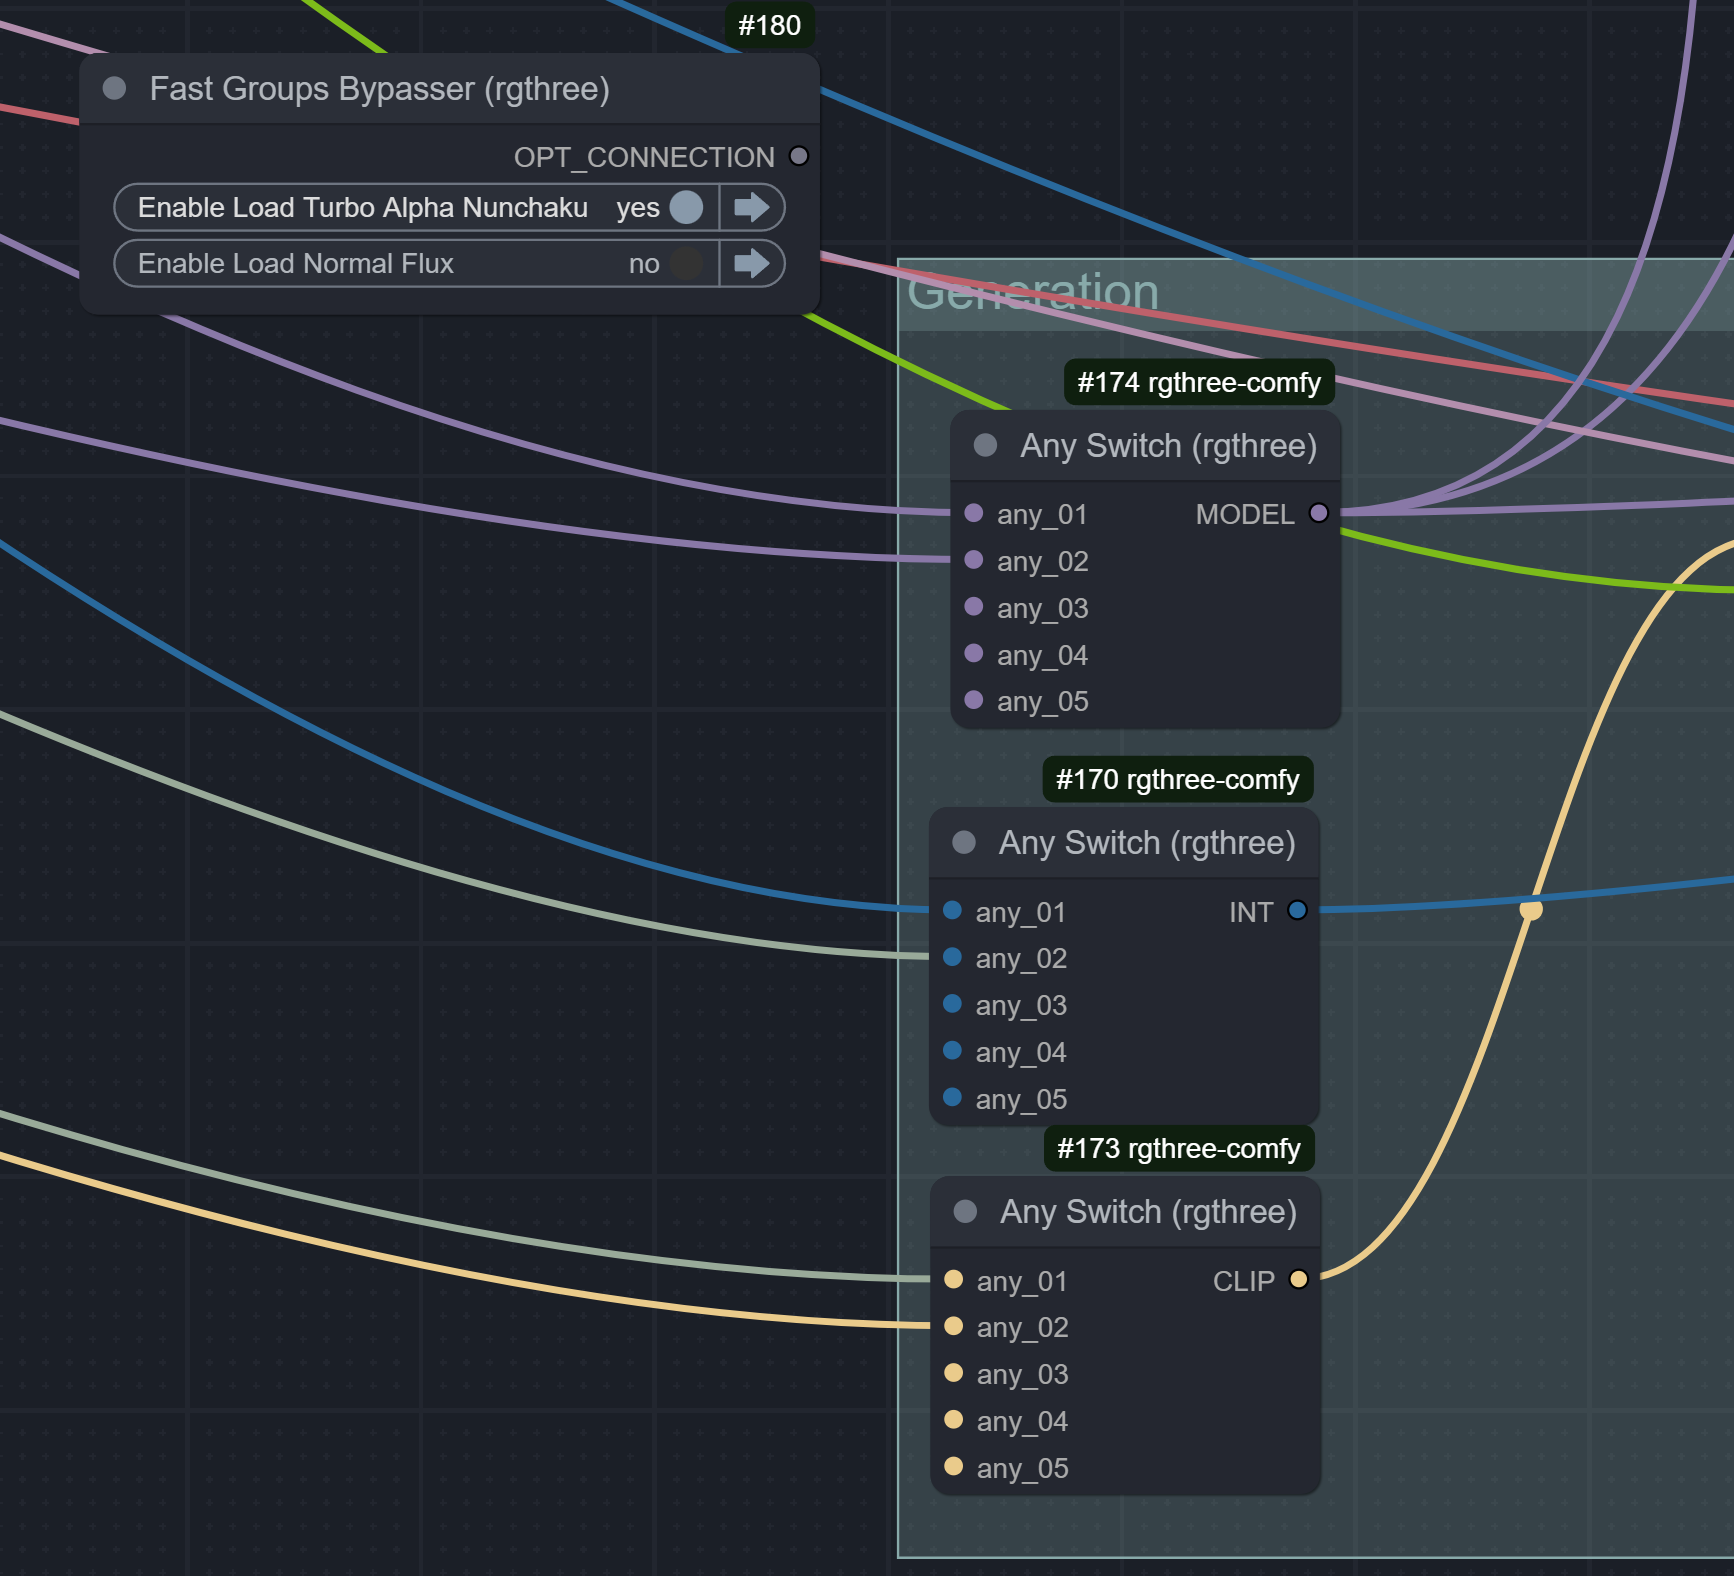This screenshot has height=1576, width=1734.
Task: Click the #174 rgthree-comfy badge
Action: tap(1199, 382)
